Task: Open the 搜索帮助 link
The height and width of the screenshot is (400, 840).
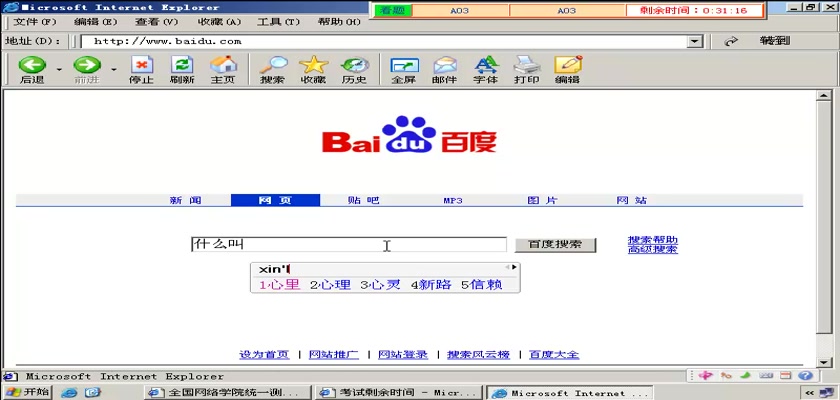Action: click(652, 240)
